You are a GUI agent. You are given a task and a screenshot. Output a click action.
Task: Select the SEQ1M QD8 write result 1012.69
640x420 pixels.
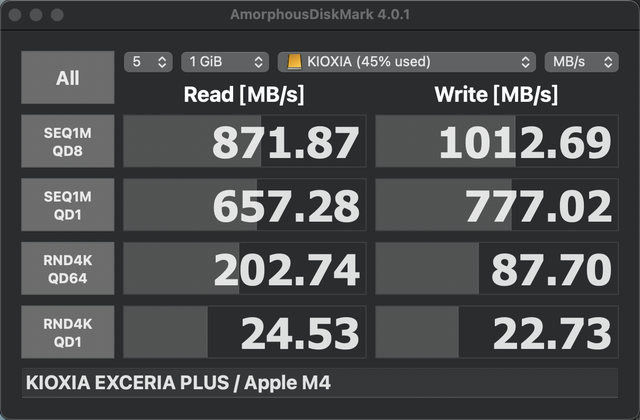pyautogui.click(x=497, y=141)
